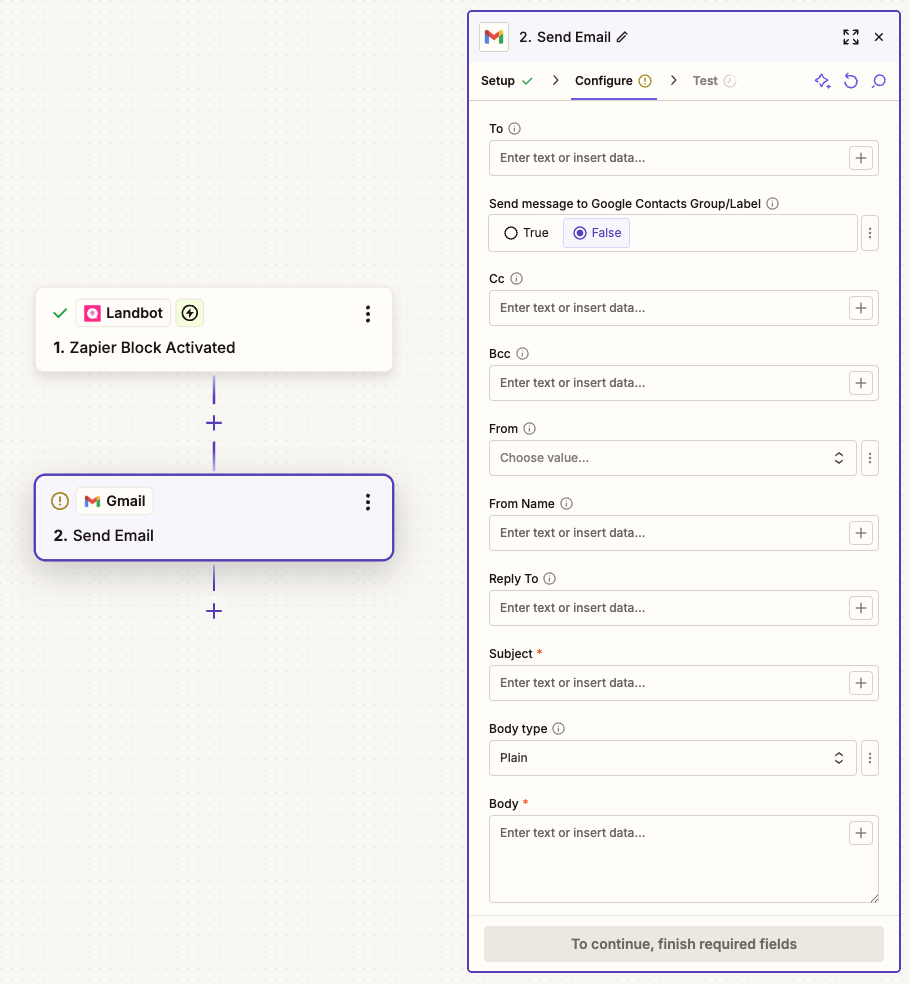Switch to the Configure tab
909x984 pixels.
(613, 81)
